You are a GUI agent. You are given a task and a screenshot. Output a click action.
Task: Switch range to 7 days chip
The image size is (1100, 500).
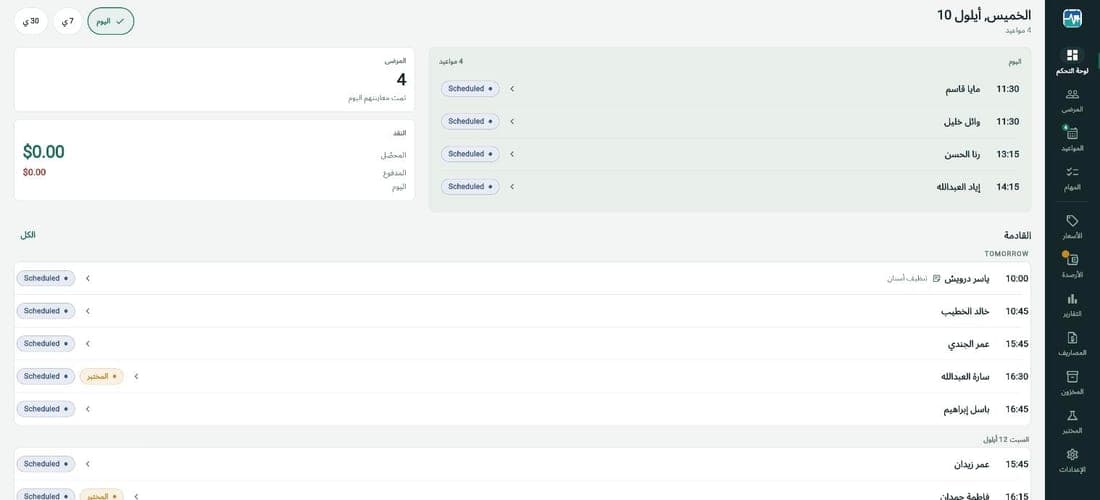pos(67,22)
